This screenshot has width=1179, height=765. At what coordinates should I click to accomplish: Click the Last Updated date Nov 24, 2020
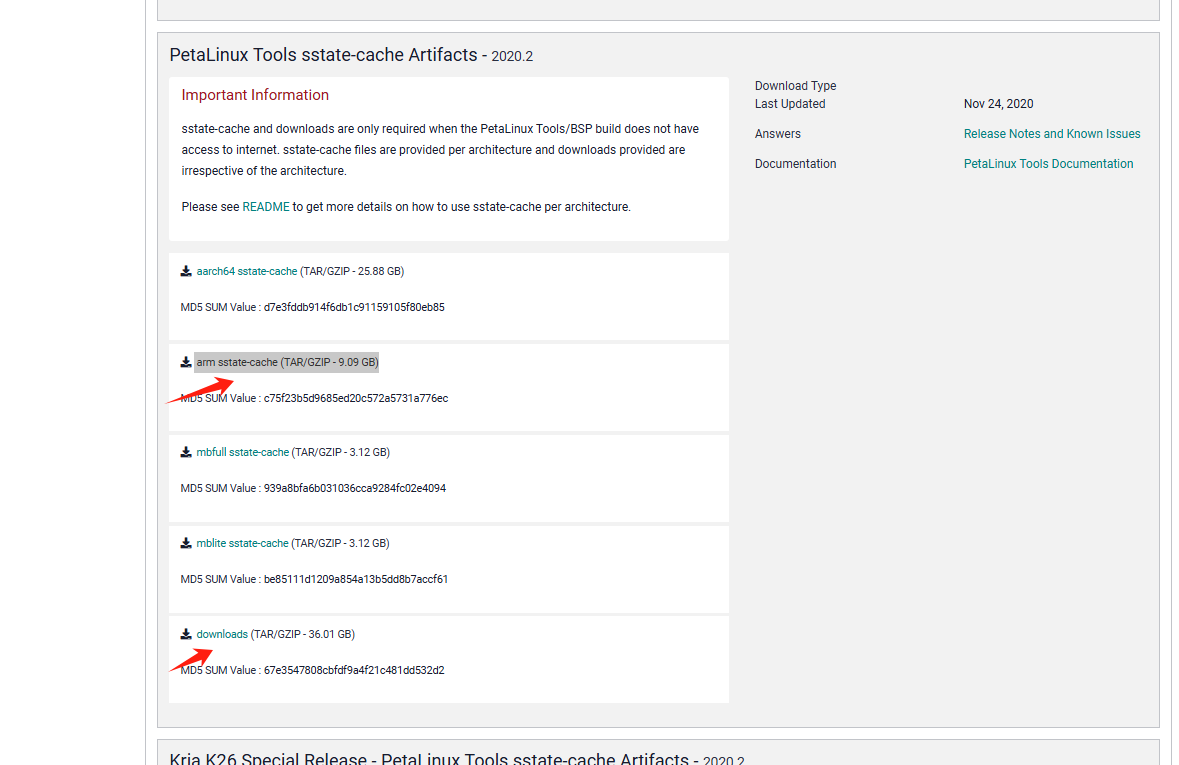click(999, 104)
